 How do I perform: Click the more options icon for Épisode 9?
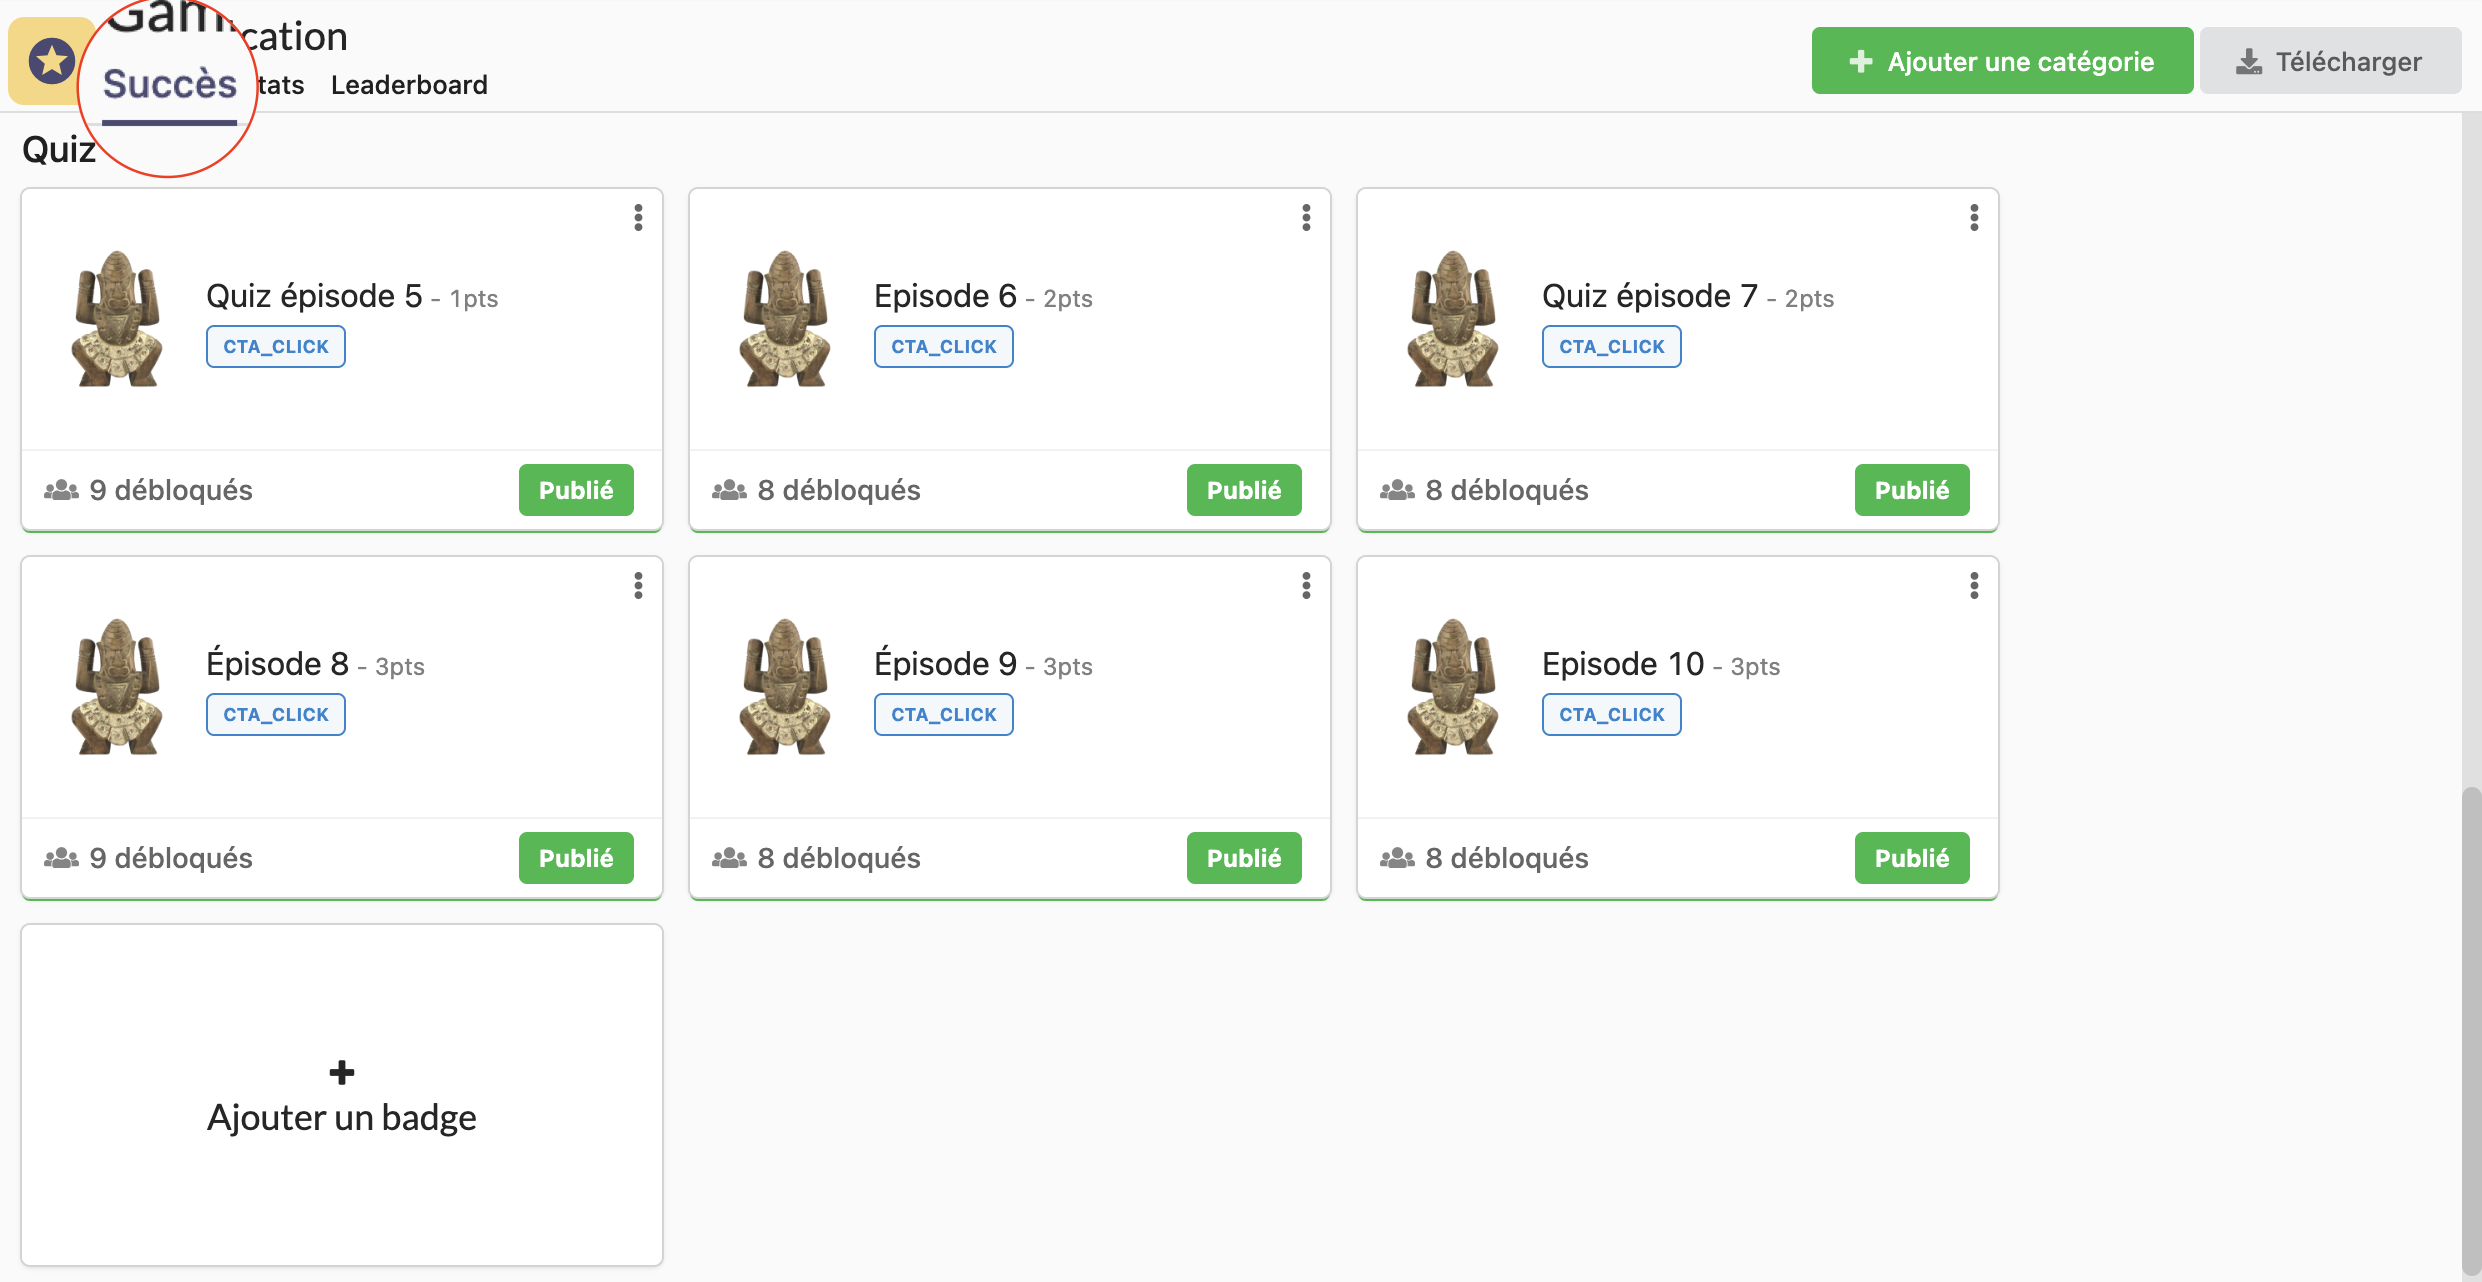click(x=1306, y=586)
